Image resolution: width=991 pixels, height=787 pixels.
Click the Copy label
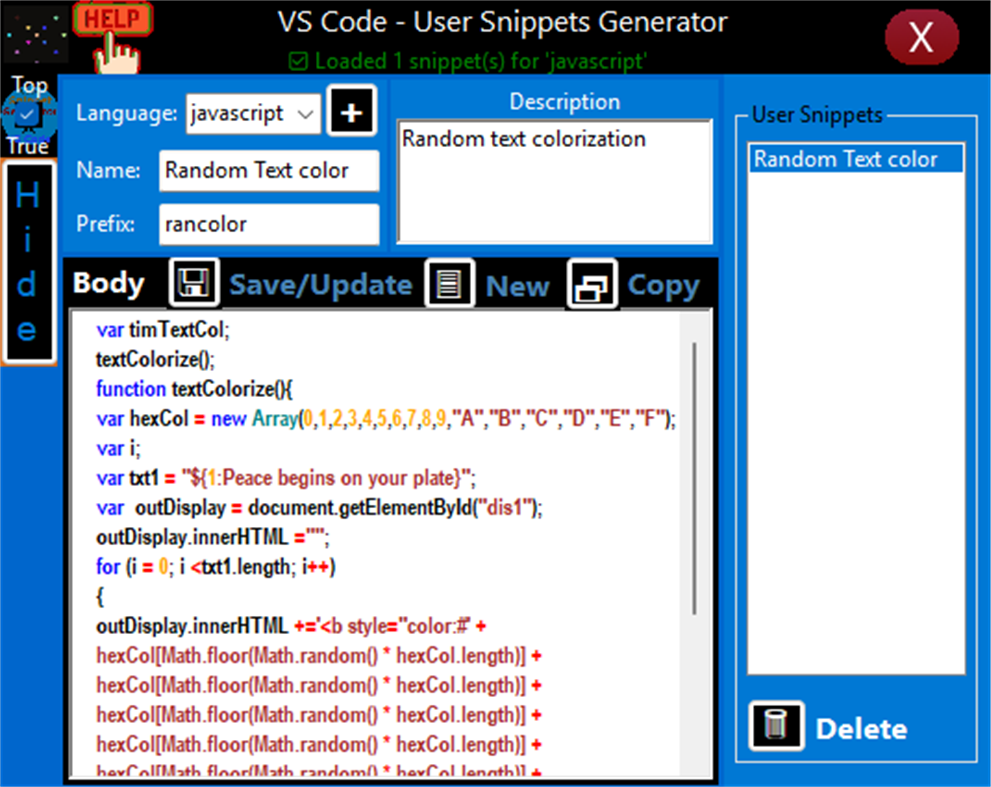[x=663, y=286]
